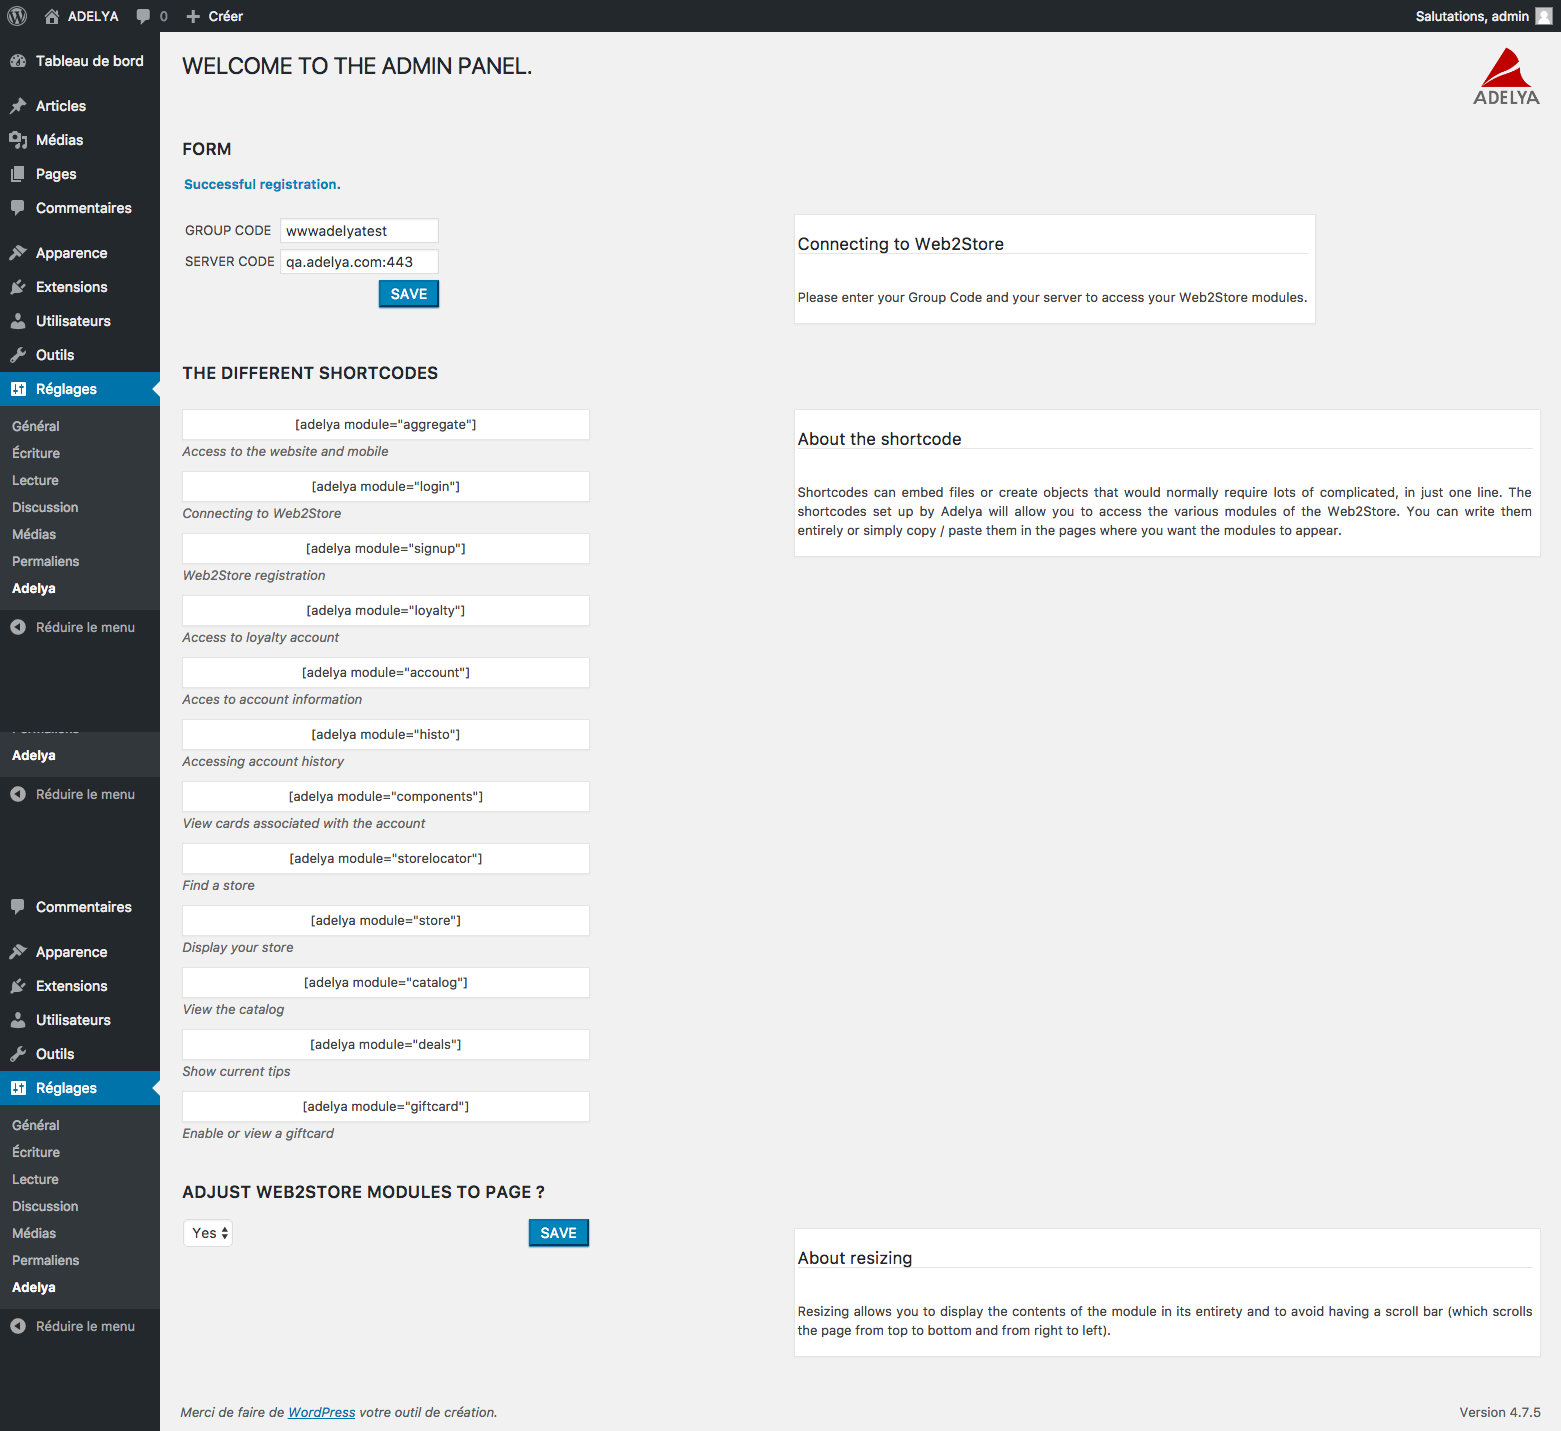
Task: Select the login shortcode field
Action: (386, 486)
